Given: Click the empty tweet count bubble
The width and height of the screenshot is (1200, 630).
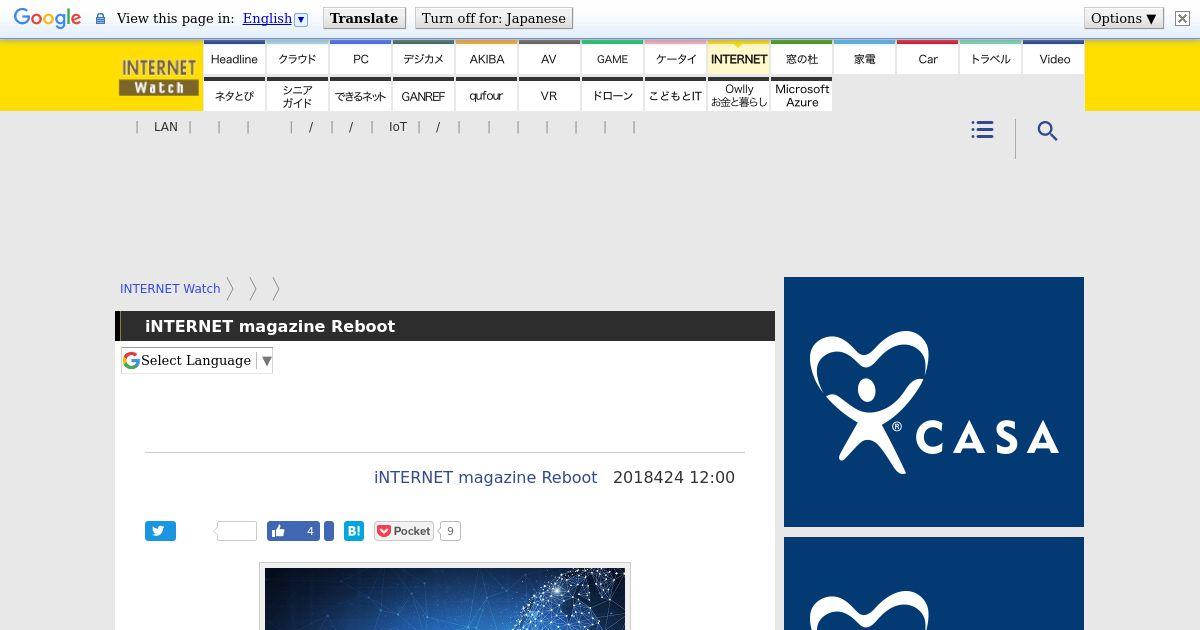Looking at the screenshot, I should point(237,531).
